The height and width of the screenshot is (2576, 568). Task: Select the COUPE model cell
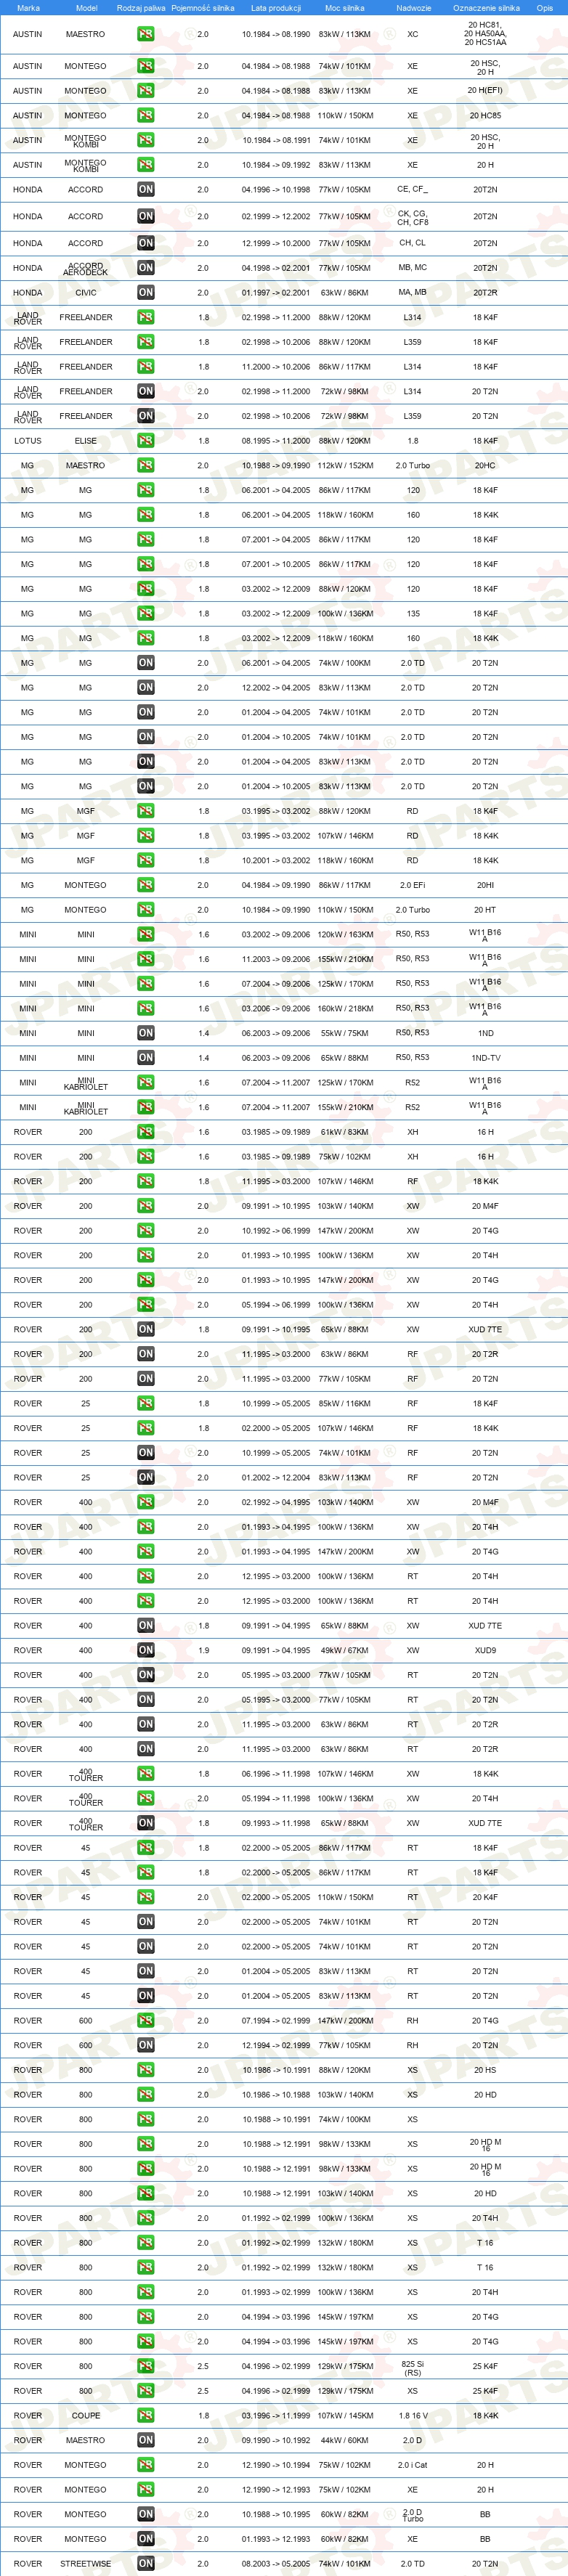(86, 2416)
